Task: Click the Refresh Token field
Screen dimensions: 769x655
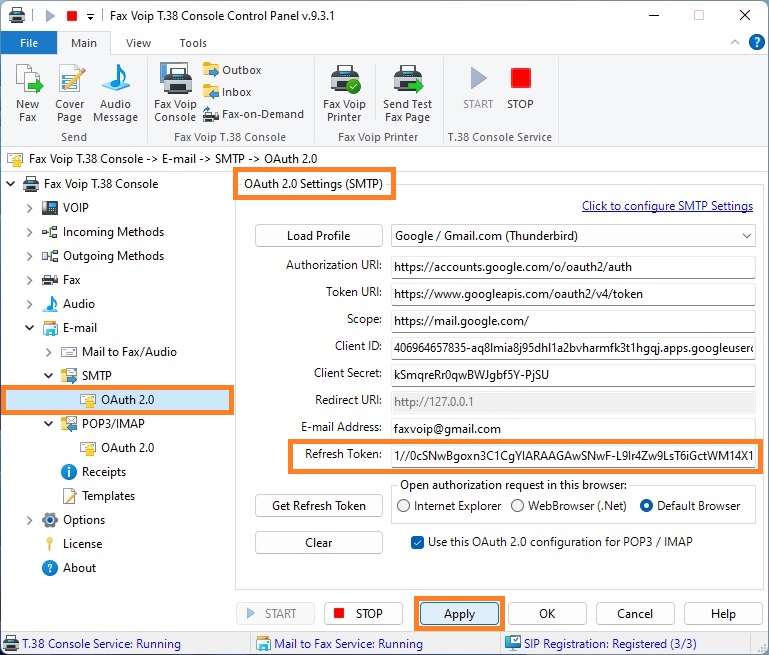Action: [573, 456]
